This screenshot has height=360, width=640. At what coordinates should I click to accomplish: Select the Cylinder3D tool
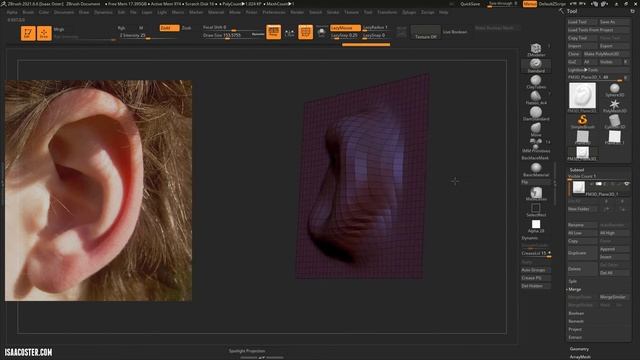click(x=615, y=122)
